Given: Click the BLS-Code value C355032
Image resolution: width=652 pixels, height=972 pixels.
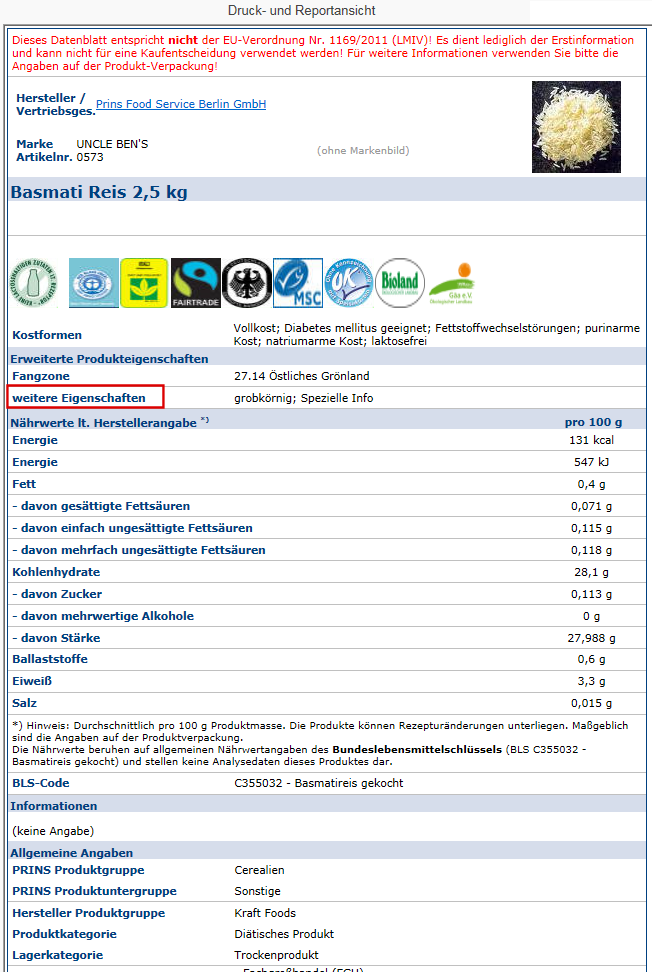Looking at the screenshot, I should 318,783.
